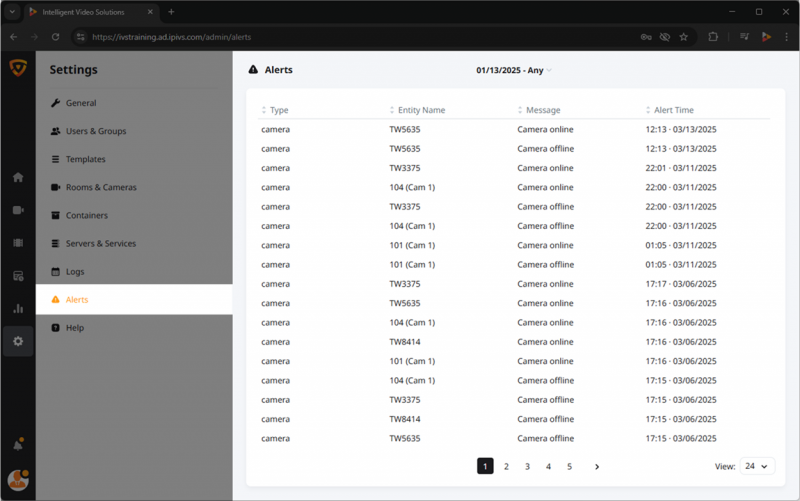This screenshot has height=501, width=800.
Task: Click the user avatar icon
Action: coord(18,480)
